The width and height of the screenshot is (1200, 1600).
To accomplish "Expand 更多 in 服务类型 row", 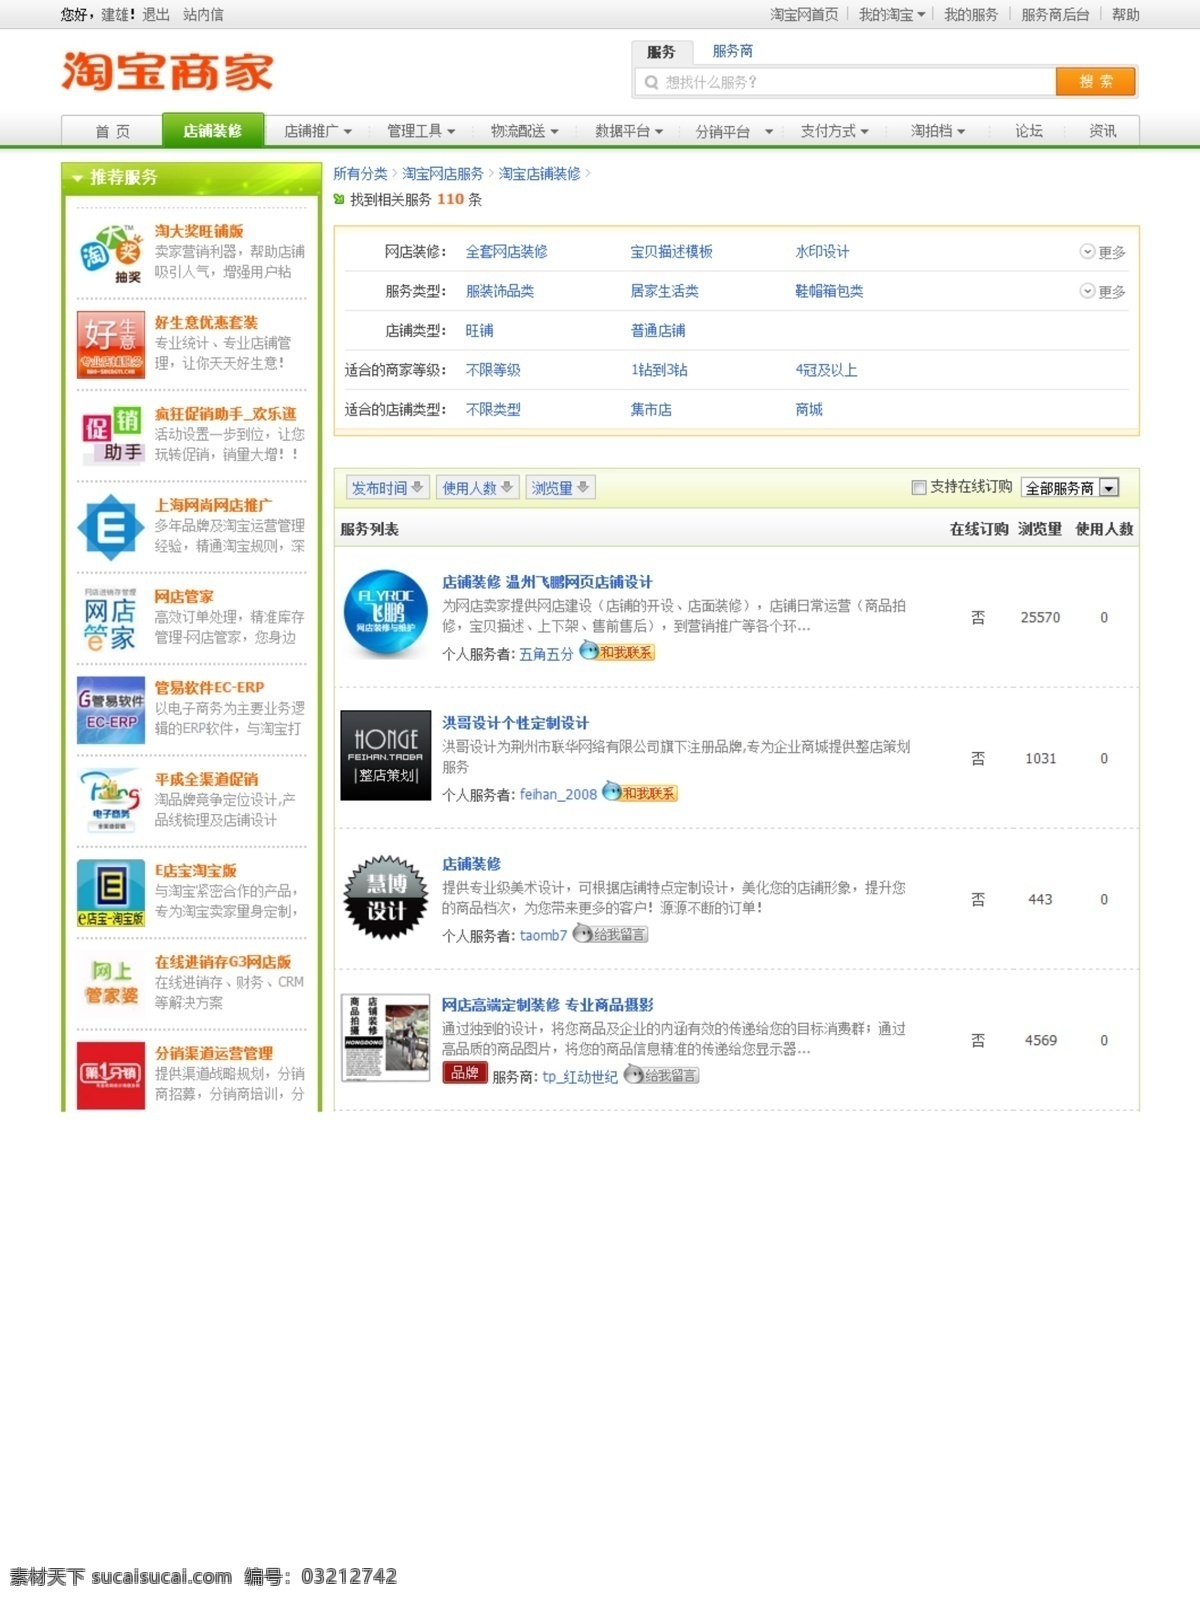I will click(1102, 291).
